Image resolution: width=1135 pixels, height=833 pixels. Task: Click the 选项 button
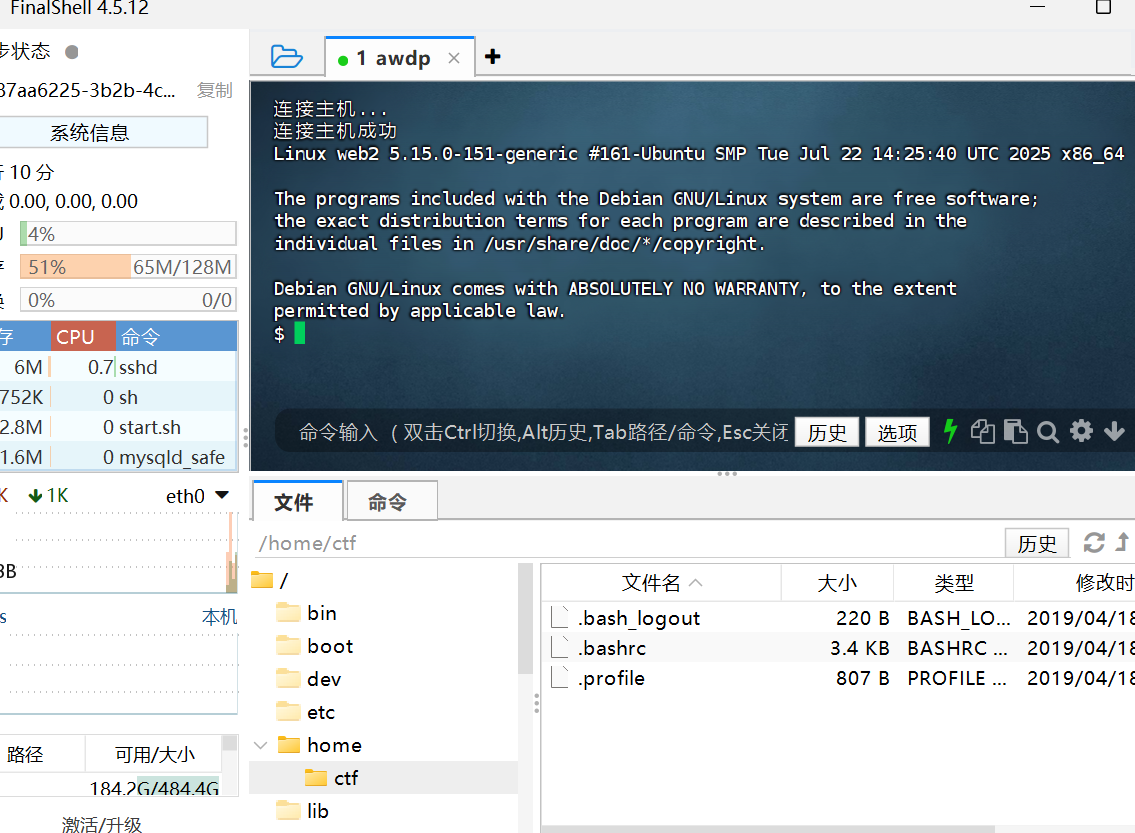pyautogui.click(x=897, y=432)
